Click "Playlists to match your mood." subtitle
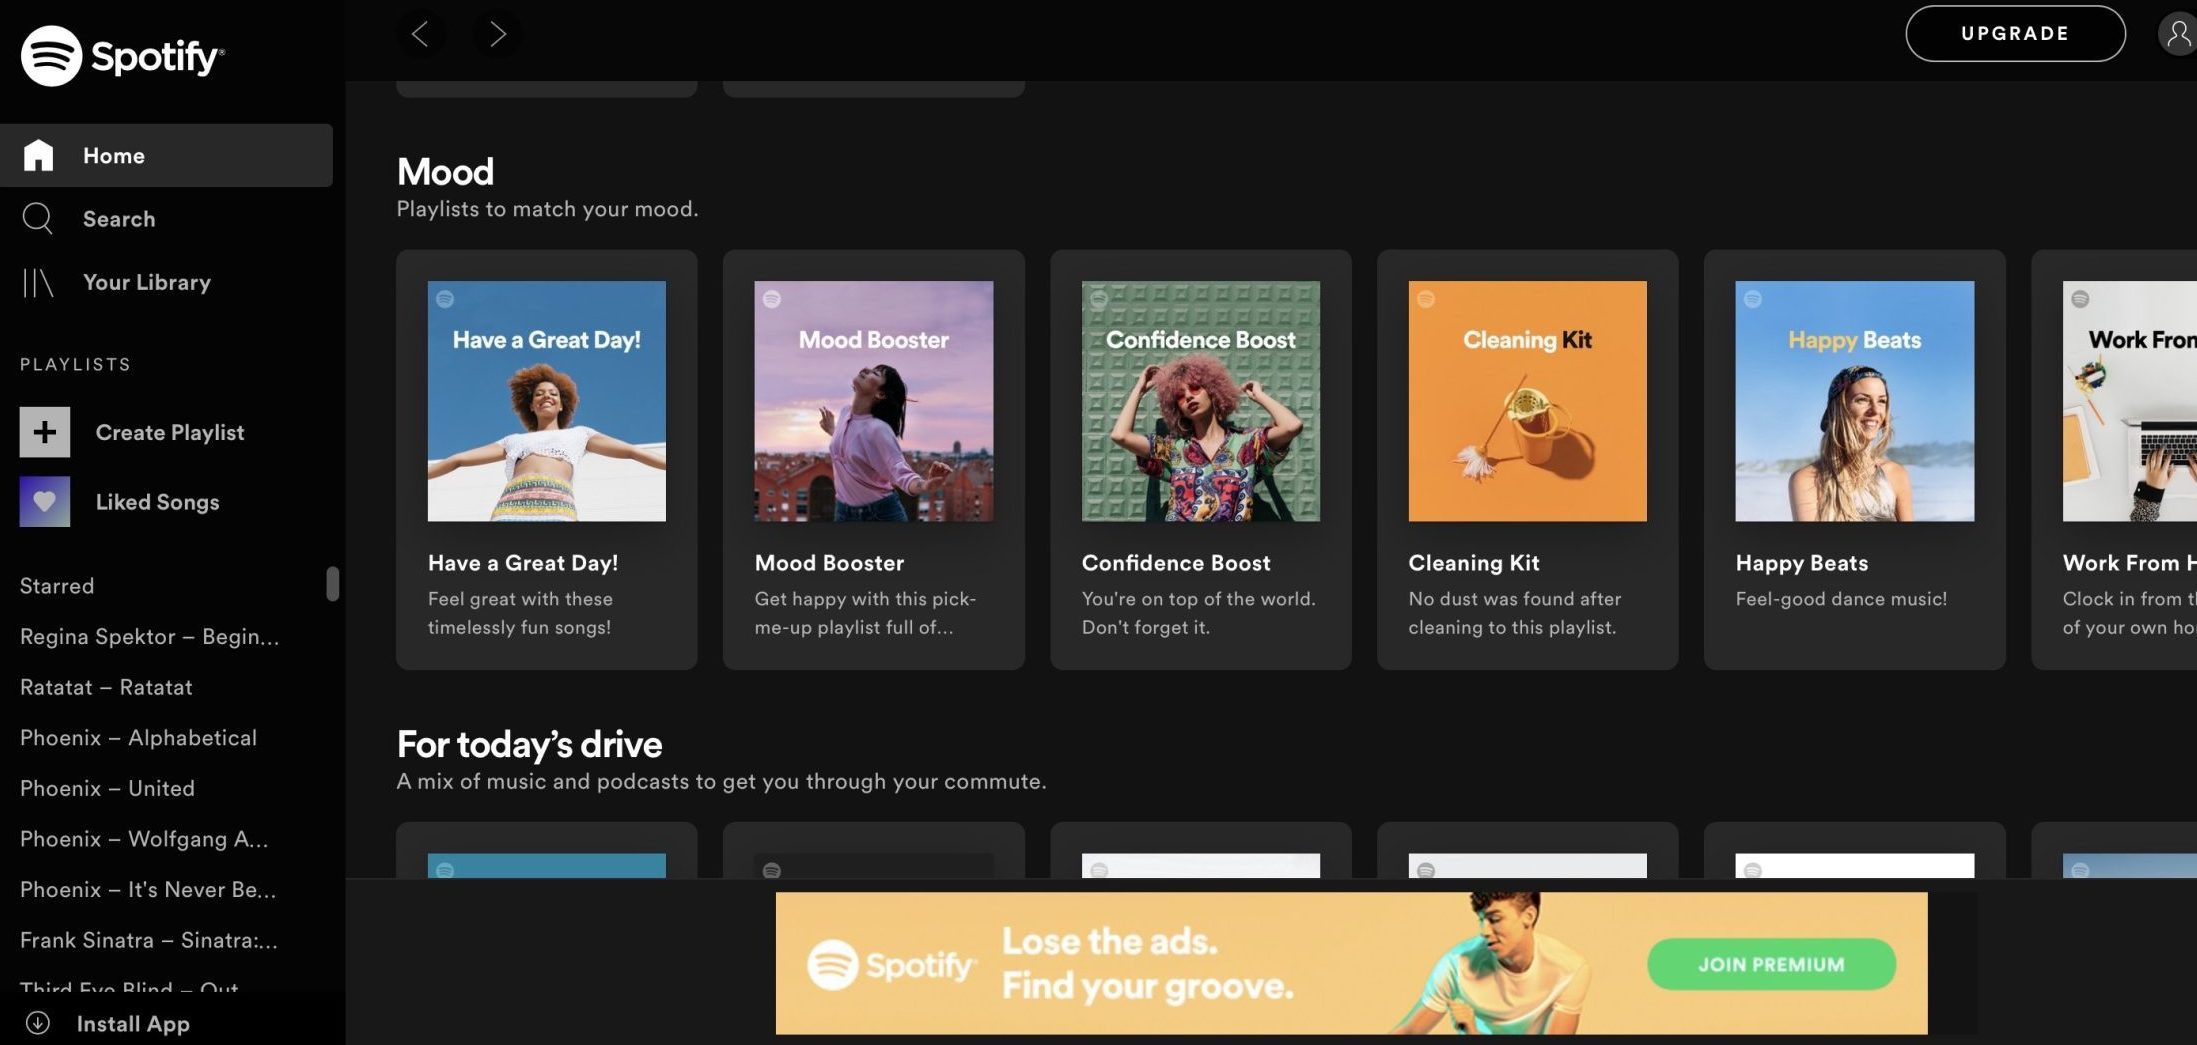Screen dimensions: 2197x1045 click(x=547, y=209)
